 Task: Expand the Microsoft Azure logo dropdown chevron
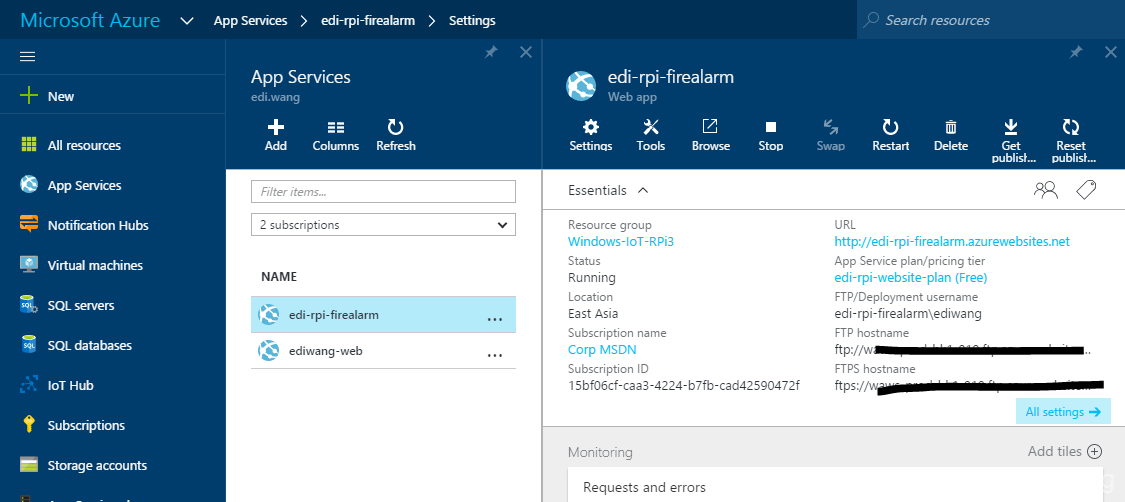pos(187,21)
